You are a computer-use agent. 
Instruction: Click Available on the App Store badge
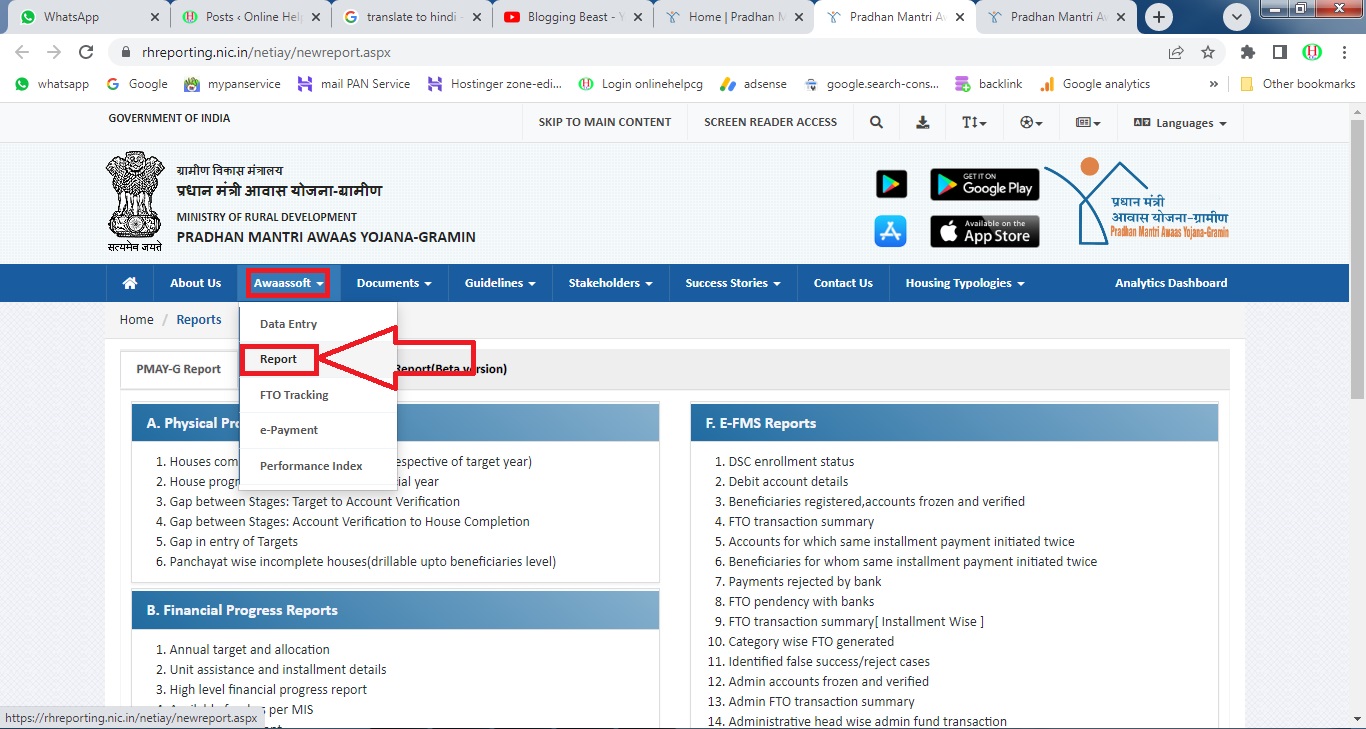point(985,231)
